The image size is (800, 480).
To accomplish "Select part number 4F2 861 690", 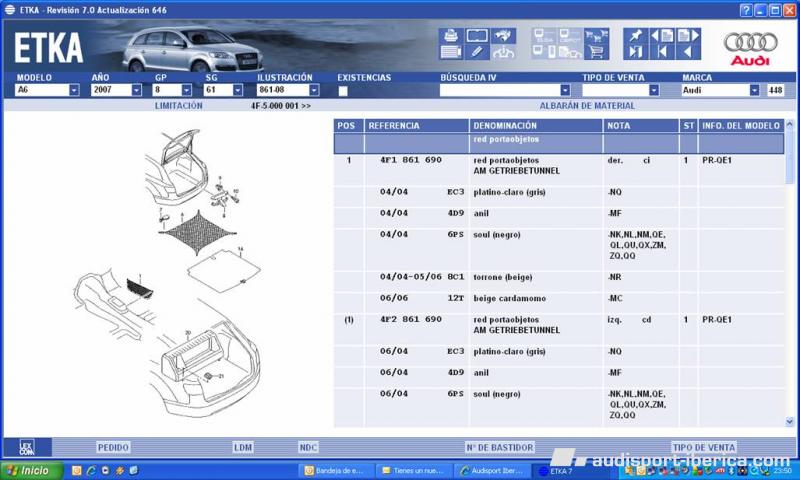I will tap(411, 319).
